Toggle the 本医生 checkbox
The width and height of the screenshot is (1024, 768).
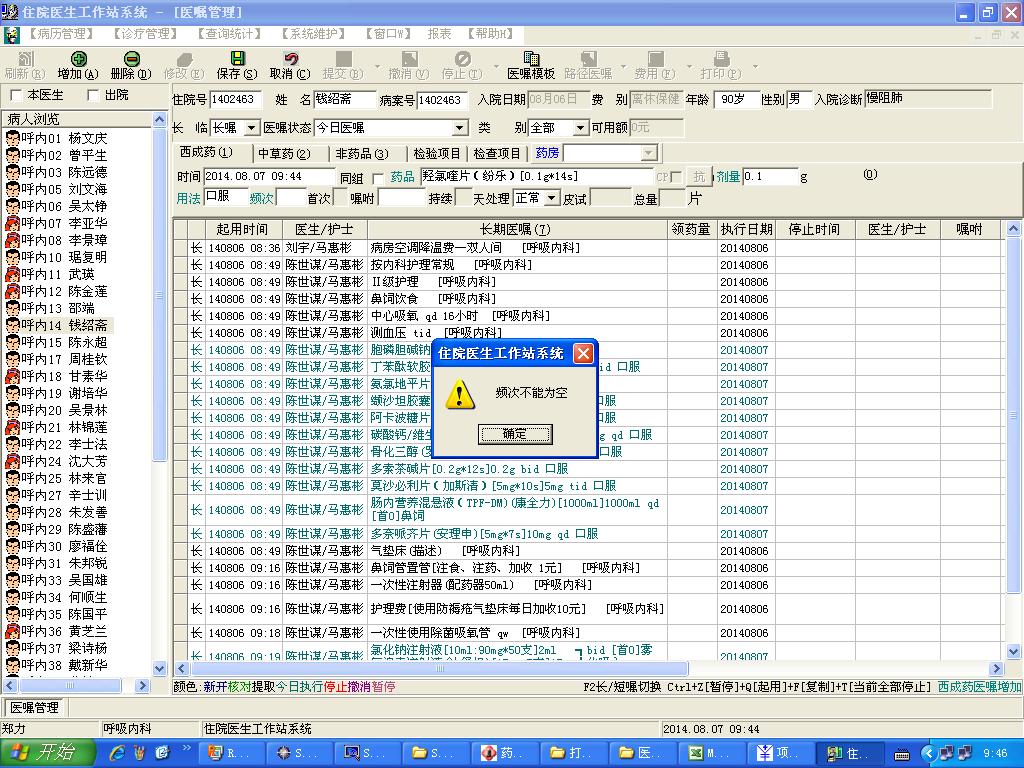pyautogui.click(x=16, y=95)
